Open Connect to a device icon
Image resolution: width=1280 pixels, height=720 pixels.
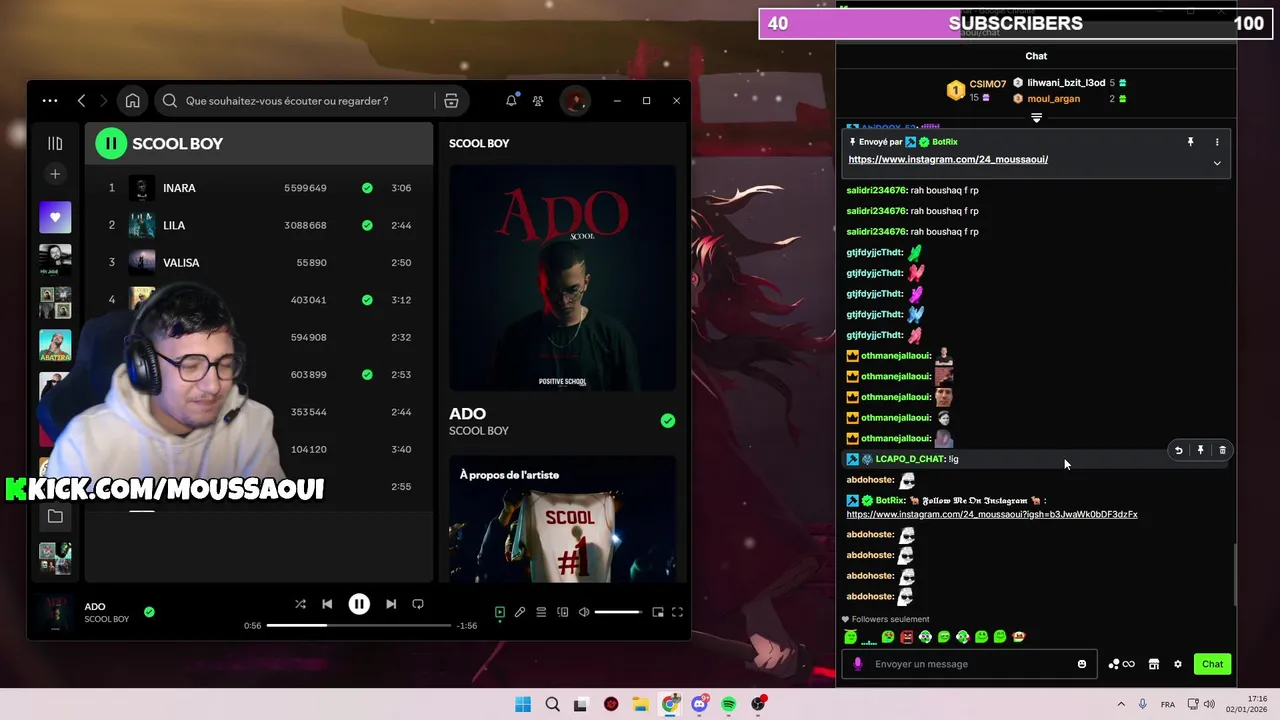563,612
